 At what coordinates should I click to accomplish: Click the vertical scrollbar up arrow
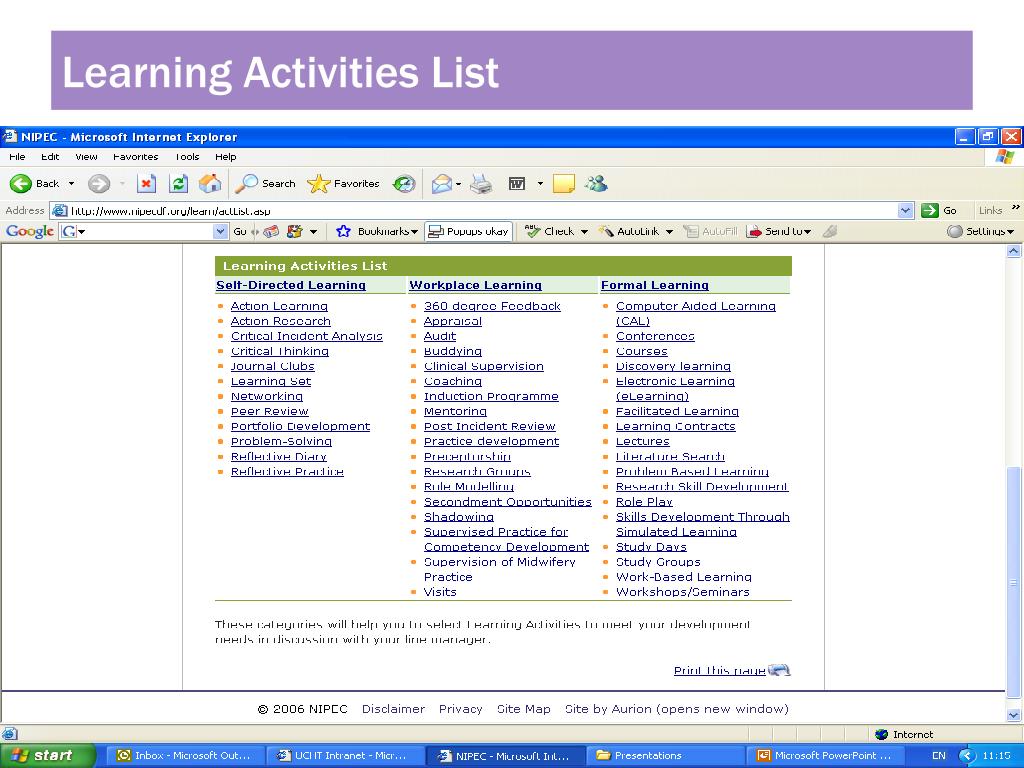[1014, 251]
